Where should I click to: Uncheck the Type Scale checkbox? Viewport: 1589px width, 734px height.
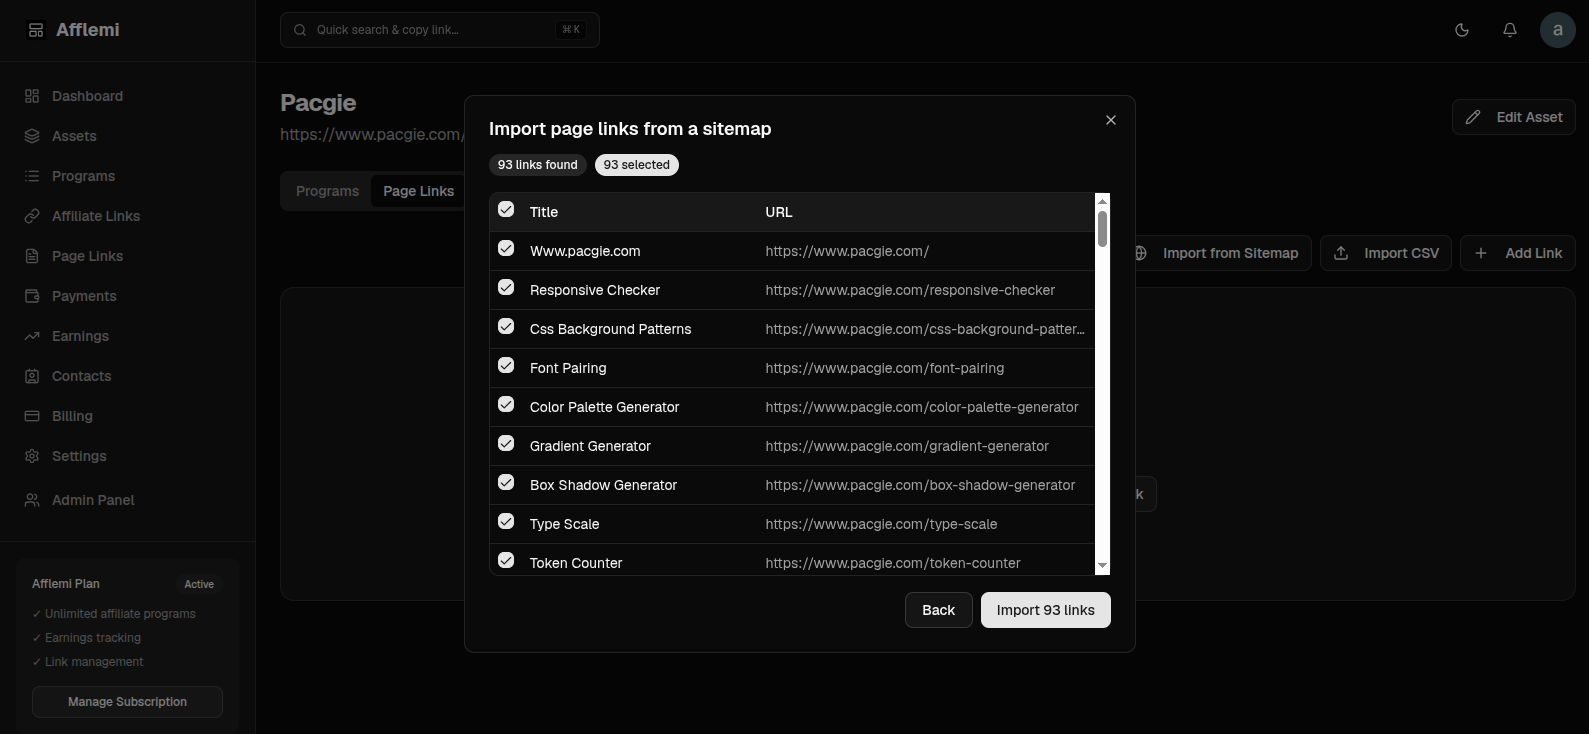click(x=506, y=521)
